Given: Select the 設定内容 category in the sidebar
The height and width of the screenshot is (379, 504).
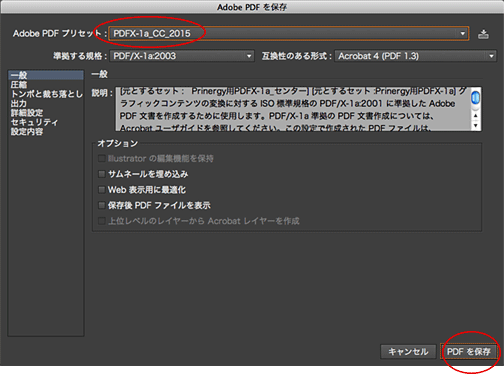Looking at the screenshot, I should (x=46, y=131).
